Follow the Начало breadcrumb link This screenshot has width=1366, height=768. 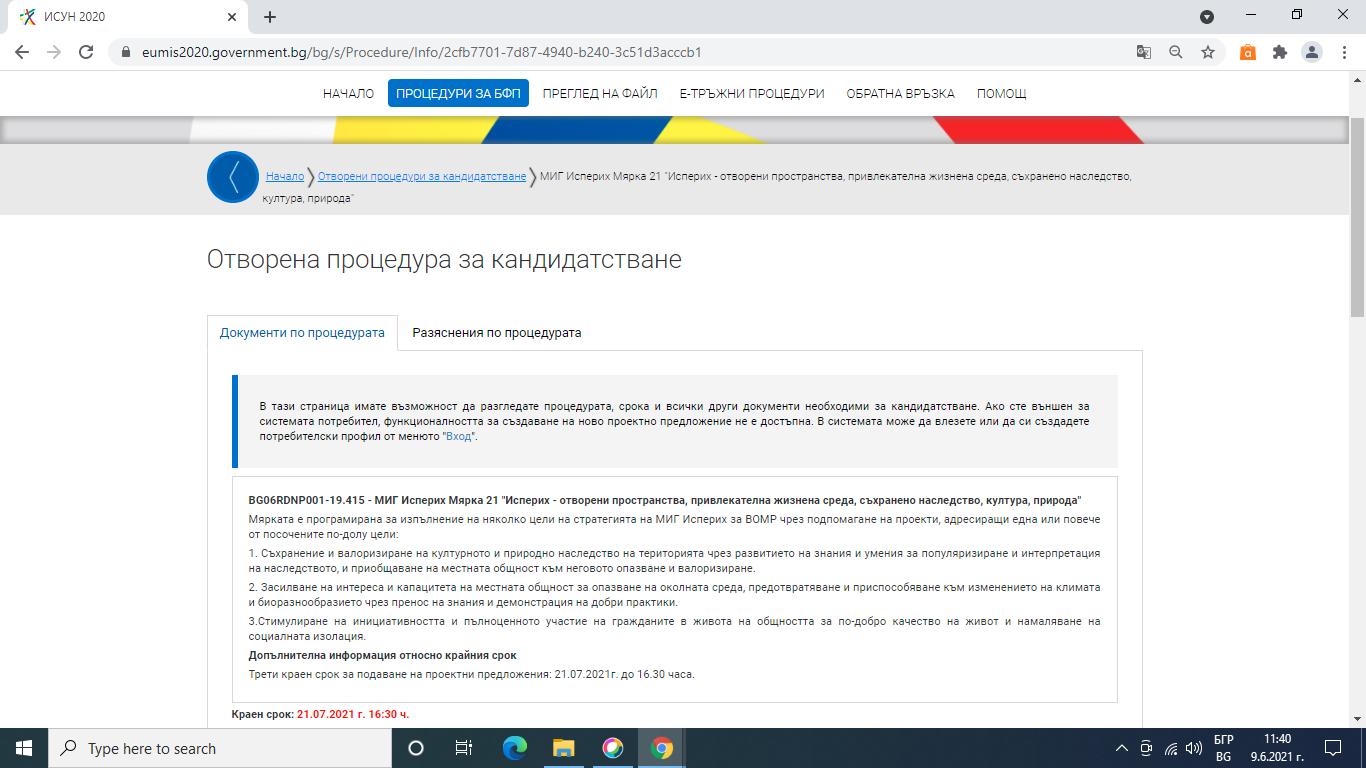click(x=285, y=176)
